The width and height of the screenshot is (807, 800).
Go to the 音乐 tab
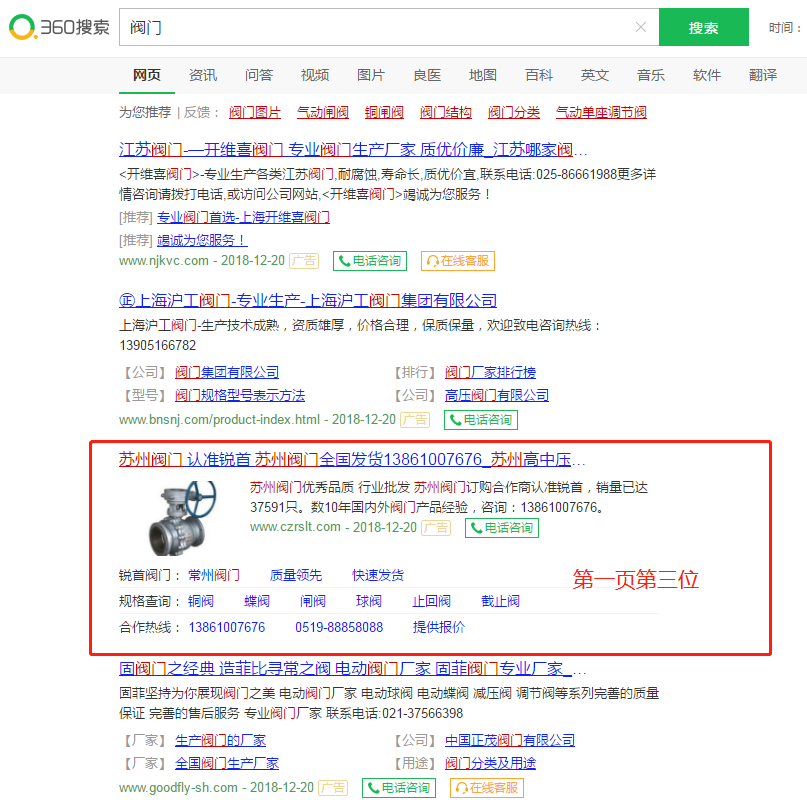(651, 75)
